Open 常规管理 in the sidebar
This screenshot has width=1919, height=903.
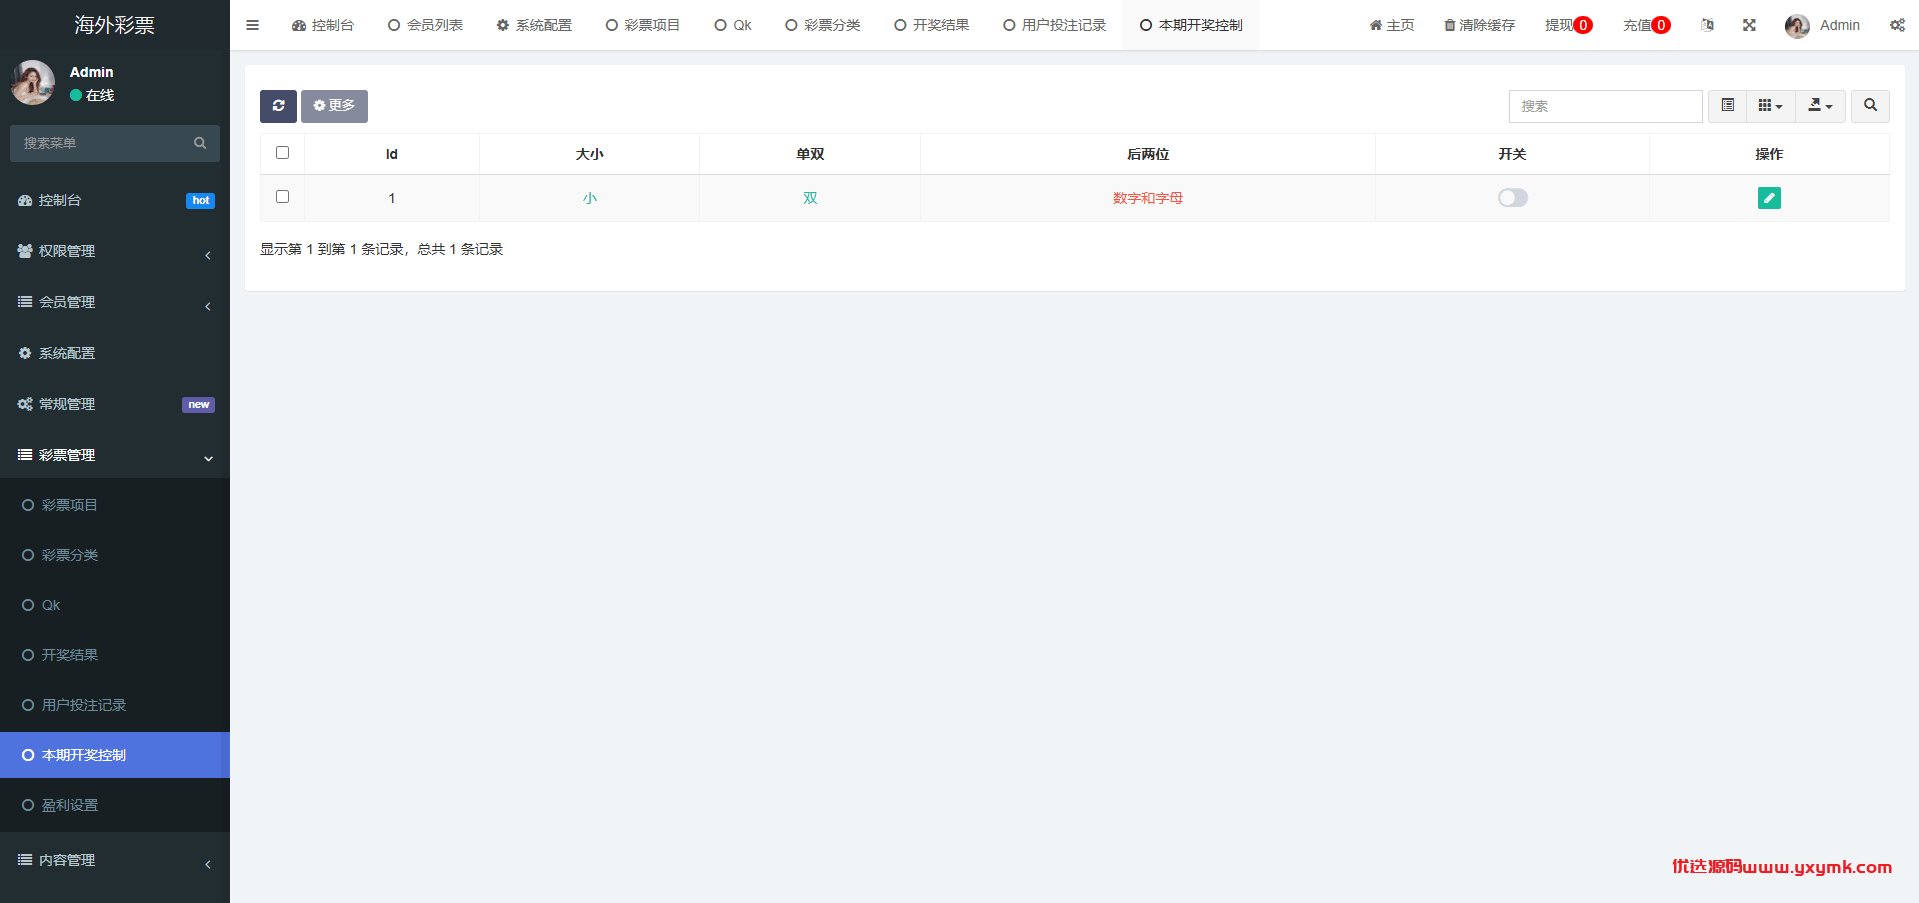[115, 404]
